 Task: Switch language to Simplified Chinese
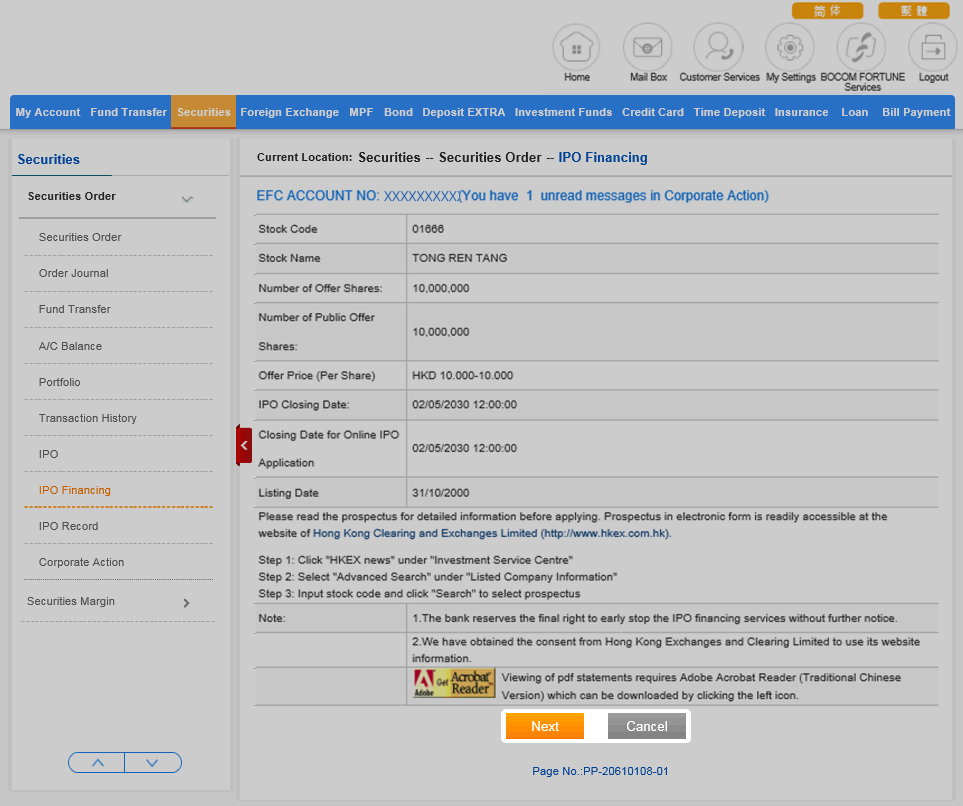827,11
